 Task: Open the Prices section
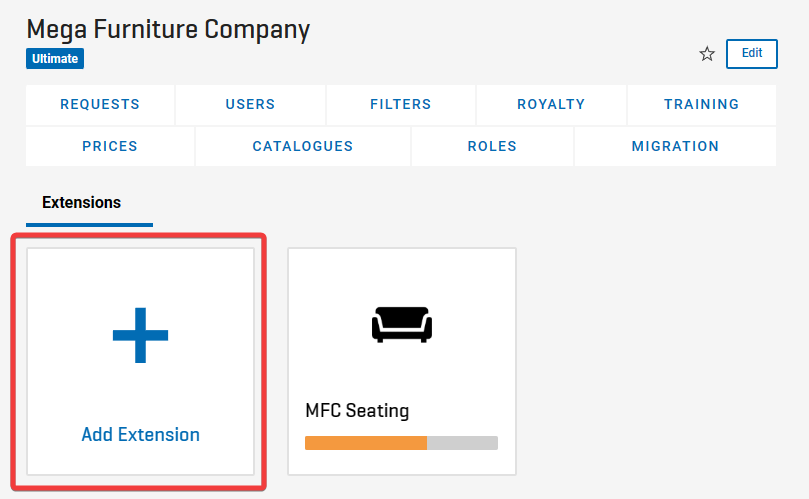110,146
